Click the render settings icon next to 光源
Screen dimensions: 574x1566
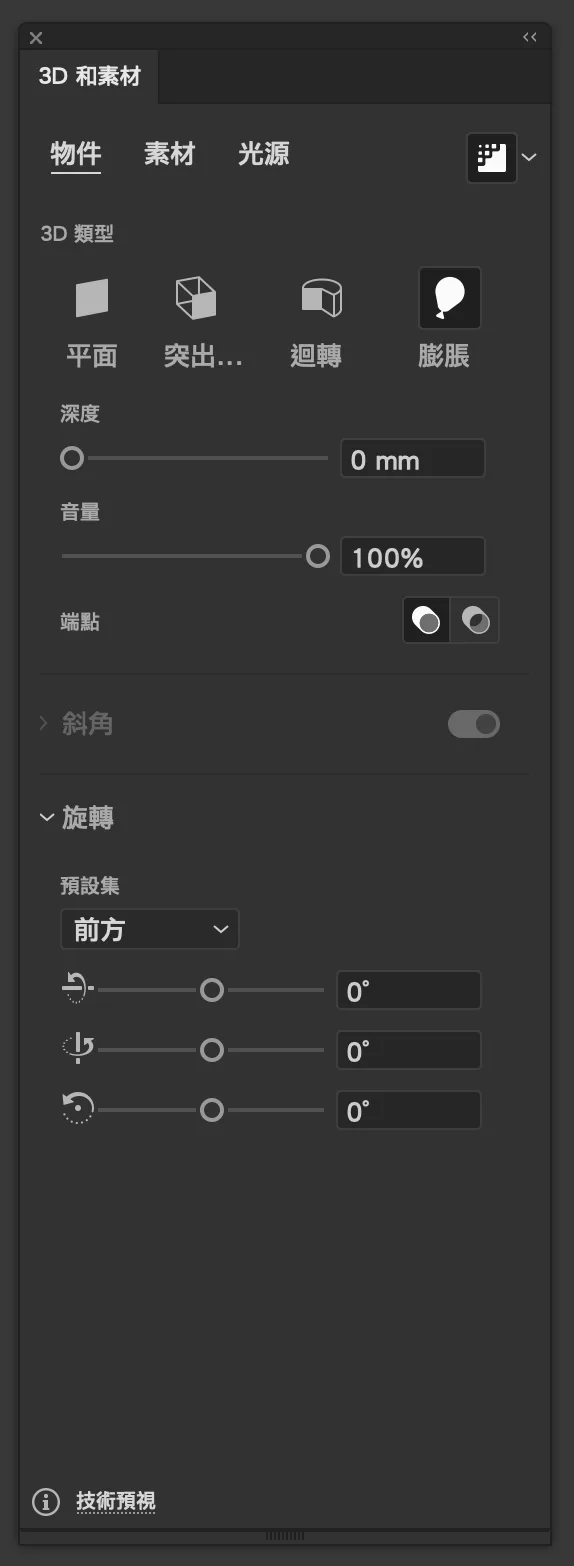(492, 157)
